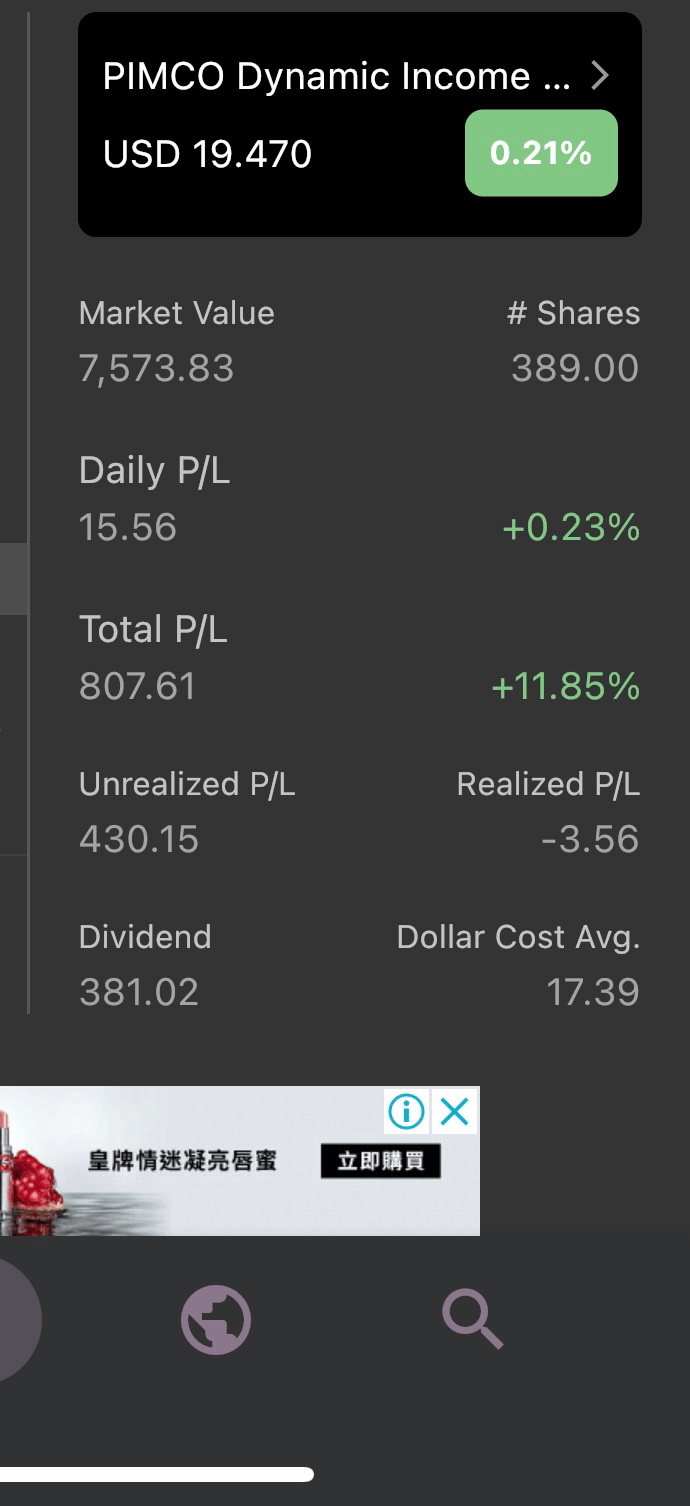Tap the Dividend 381.02 amount

(x=139, y=992)
